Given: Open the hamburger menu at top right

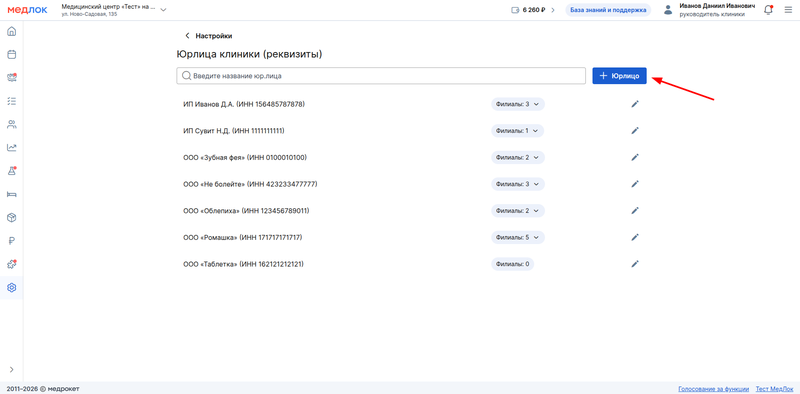Looking at the screenshot, I should click(788, 10).
